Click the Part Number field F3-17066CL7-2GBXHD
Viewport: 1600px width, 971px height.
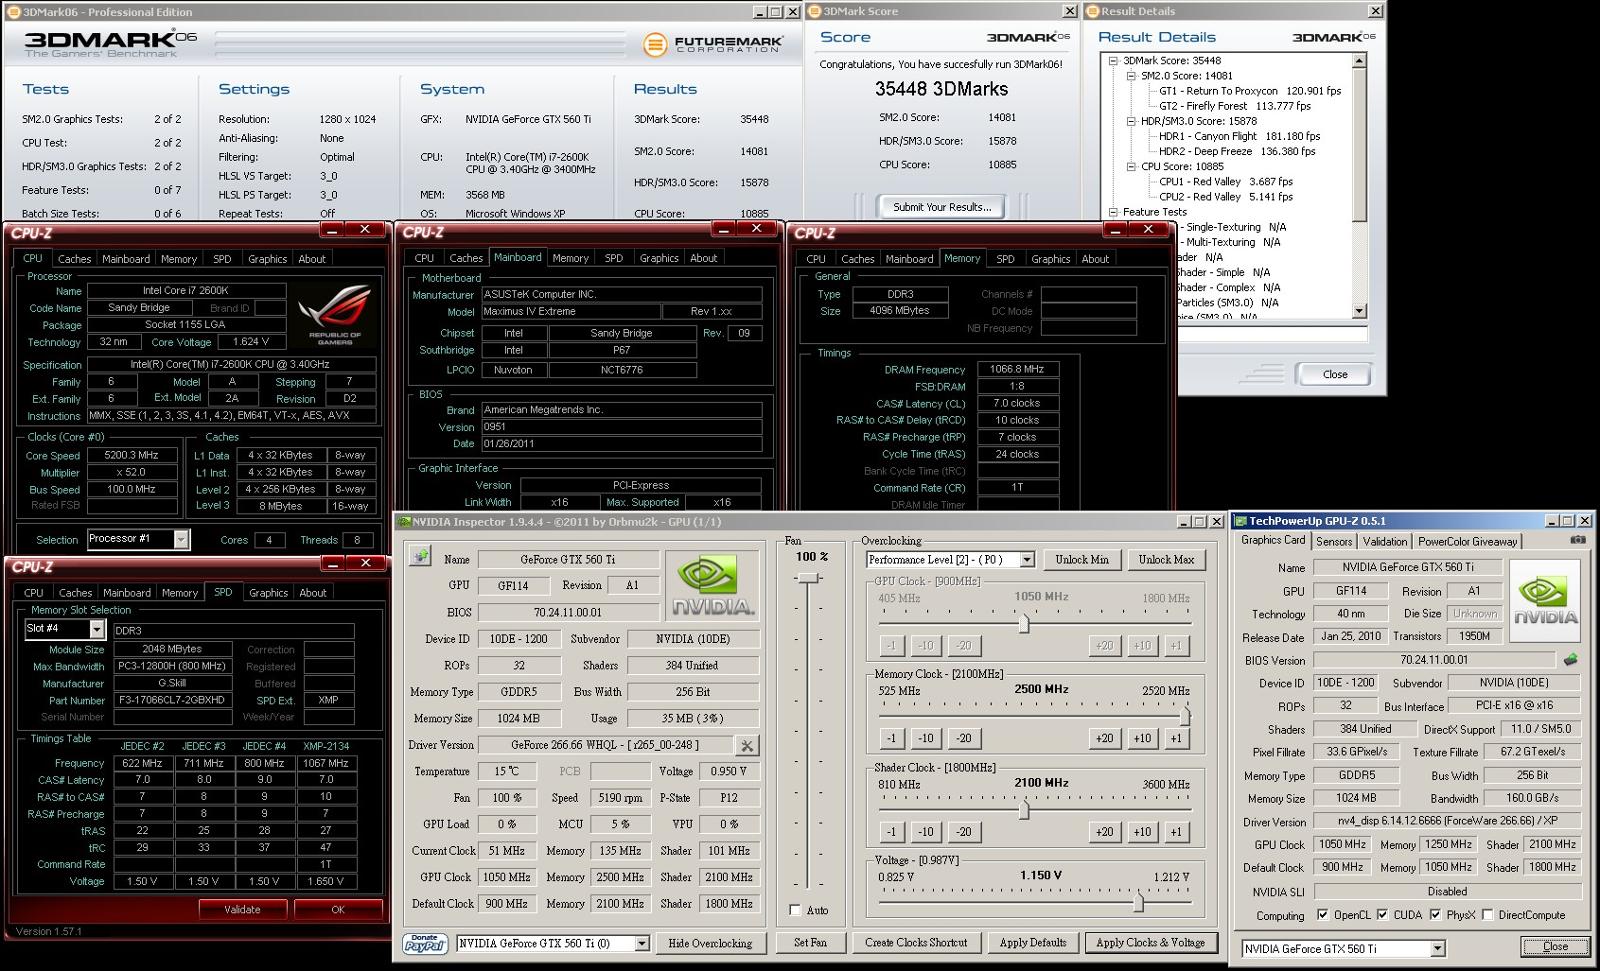171,701
